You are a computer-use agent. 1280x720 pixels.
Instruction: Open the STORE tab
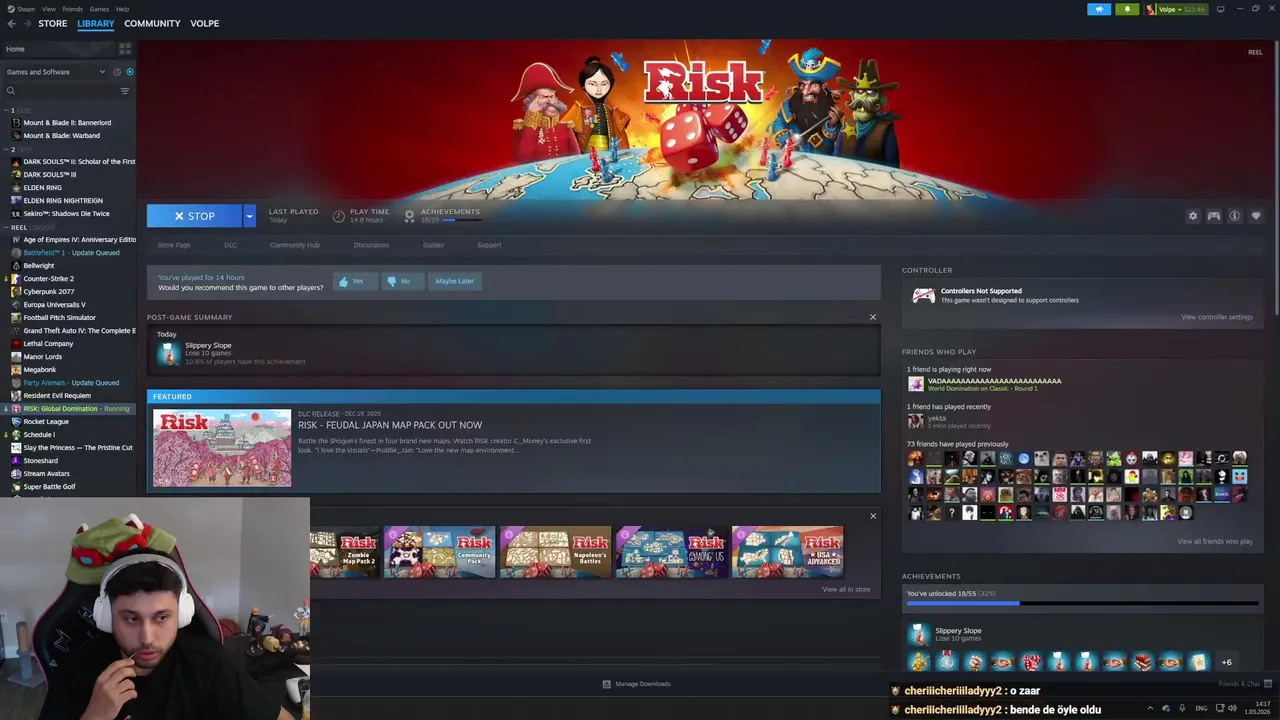point(52,23)
